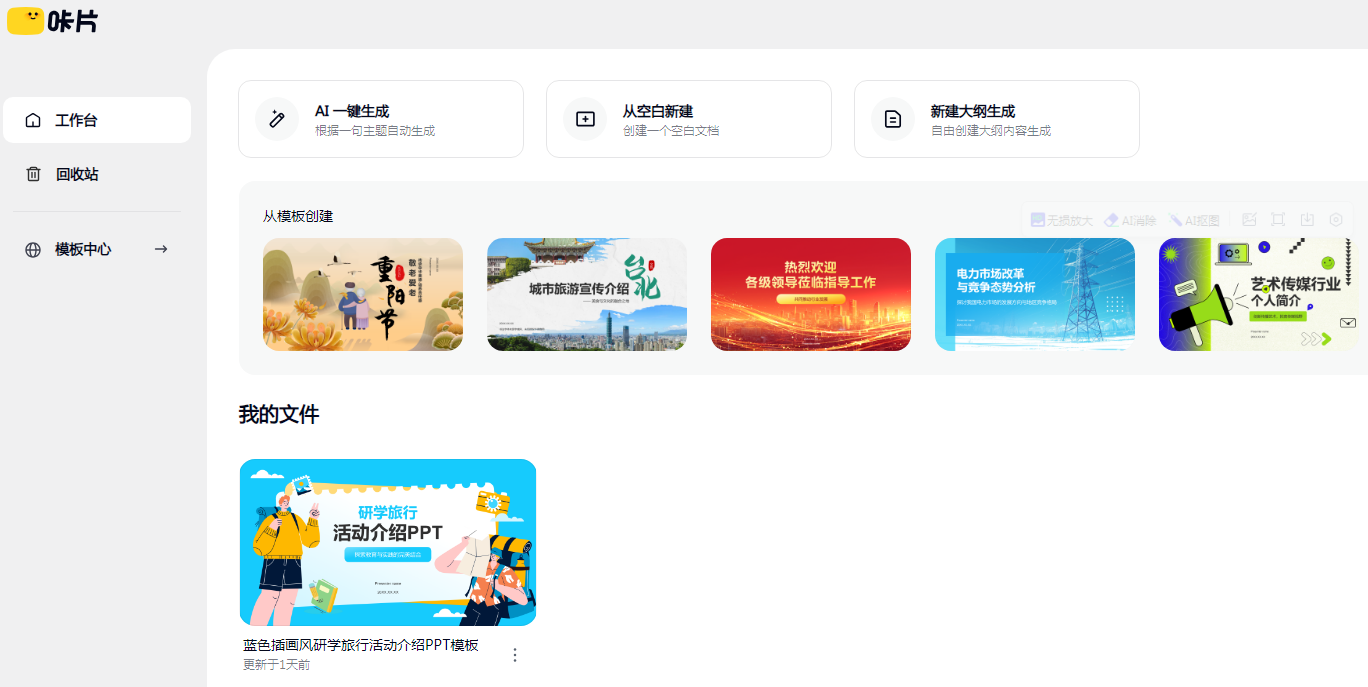Viewport: 1368px width, 687px height.
Task: Click the image editing icon in the toolbar
Action: click(1248, 219)
